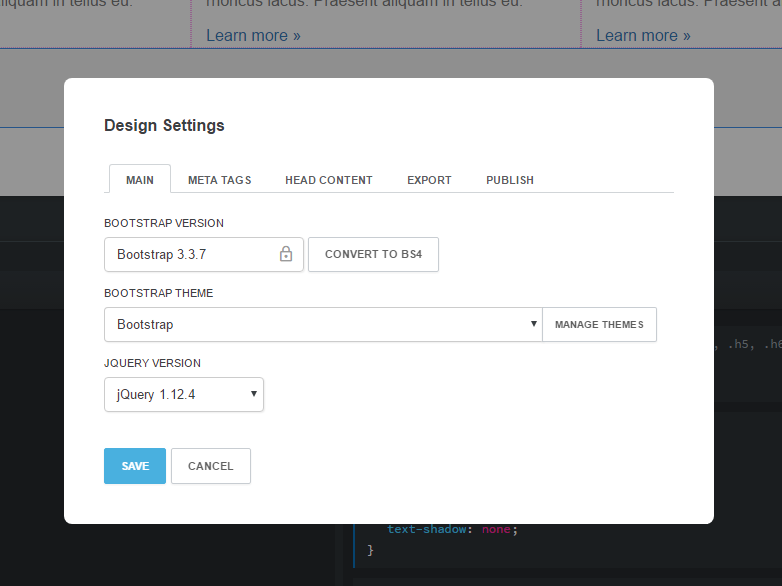Open the Bootstrap Theme dropdown

click(323, 325)
